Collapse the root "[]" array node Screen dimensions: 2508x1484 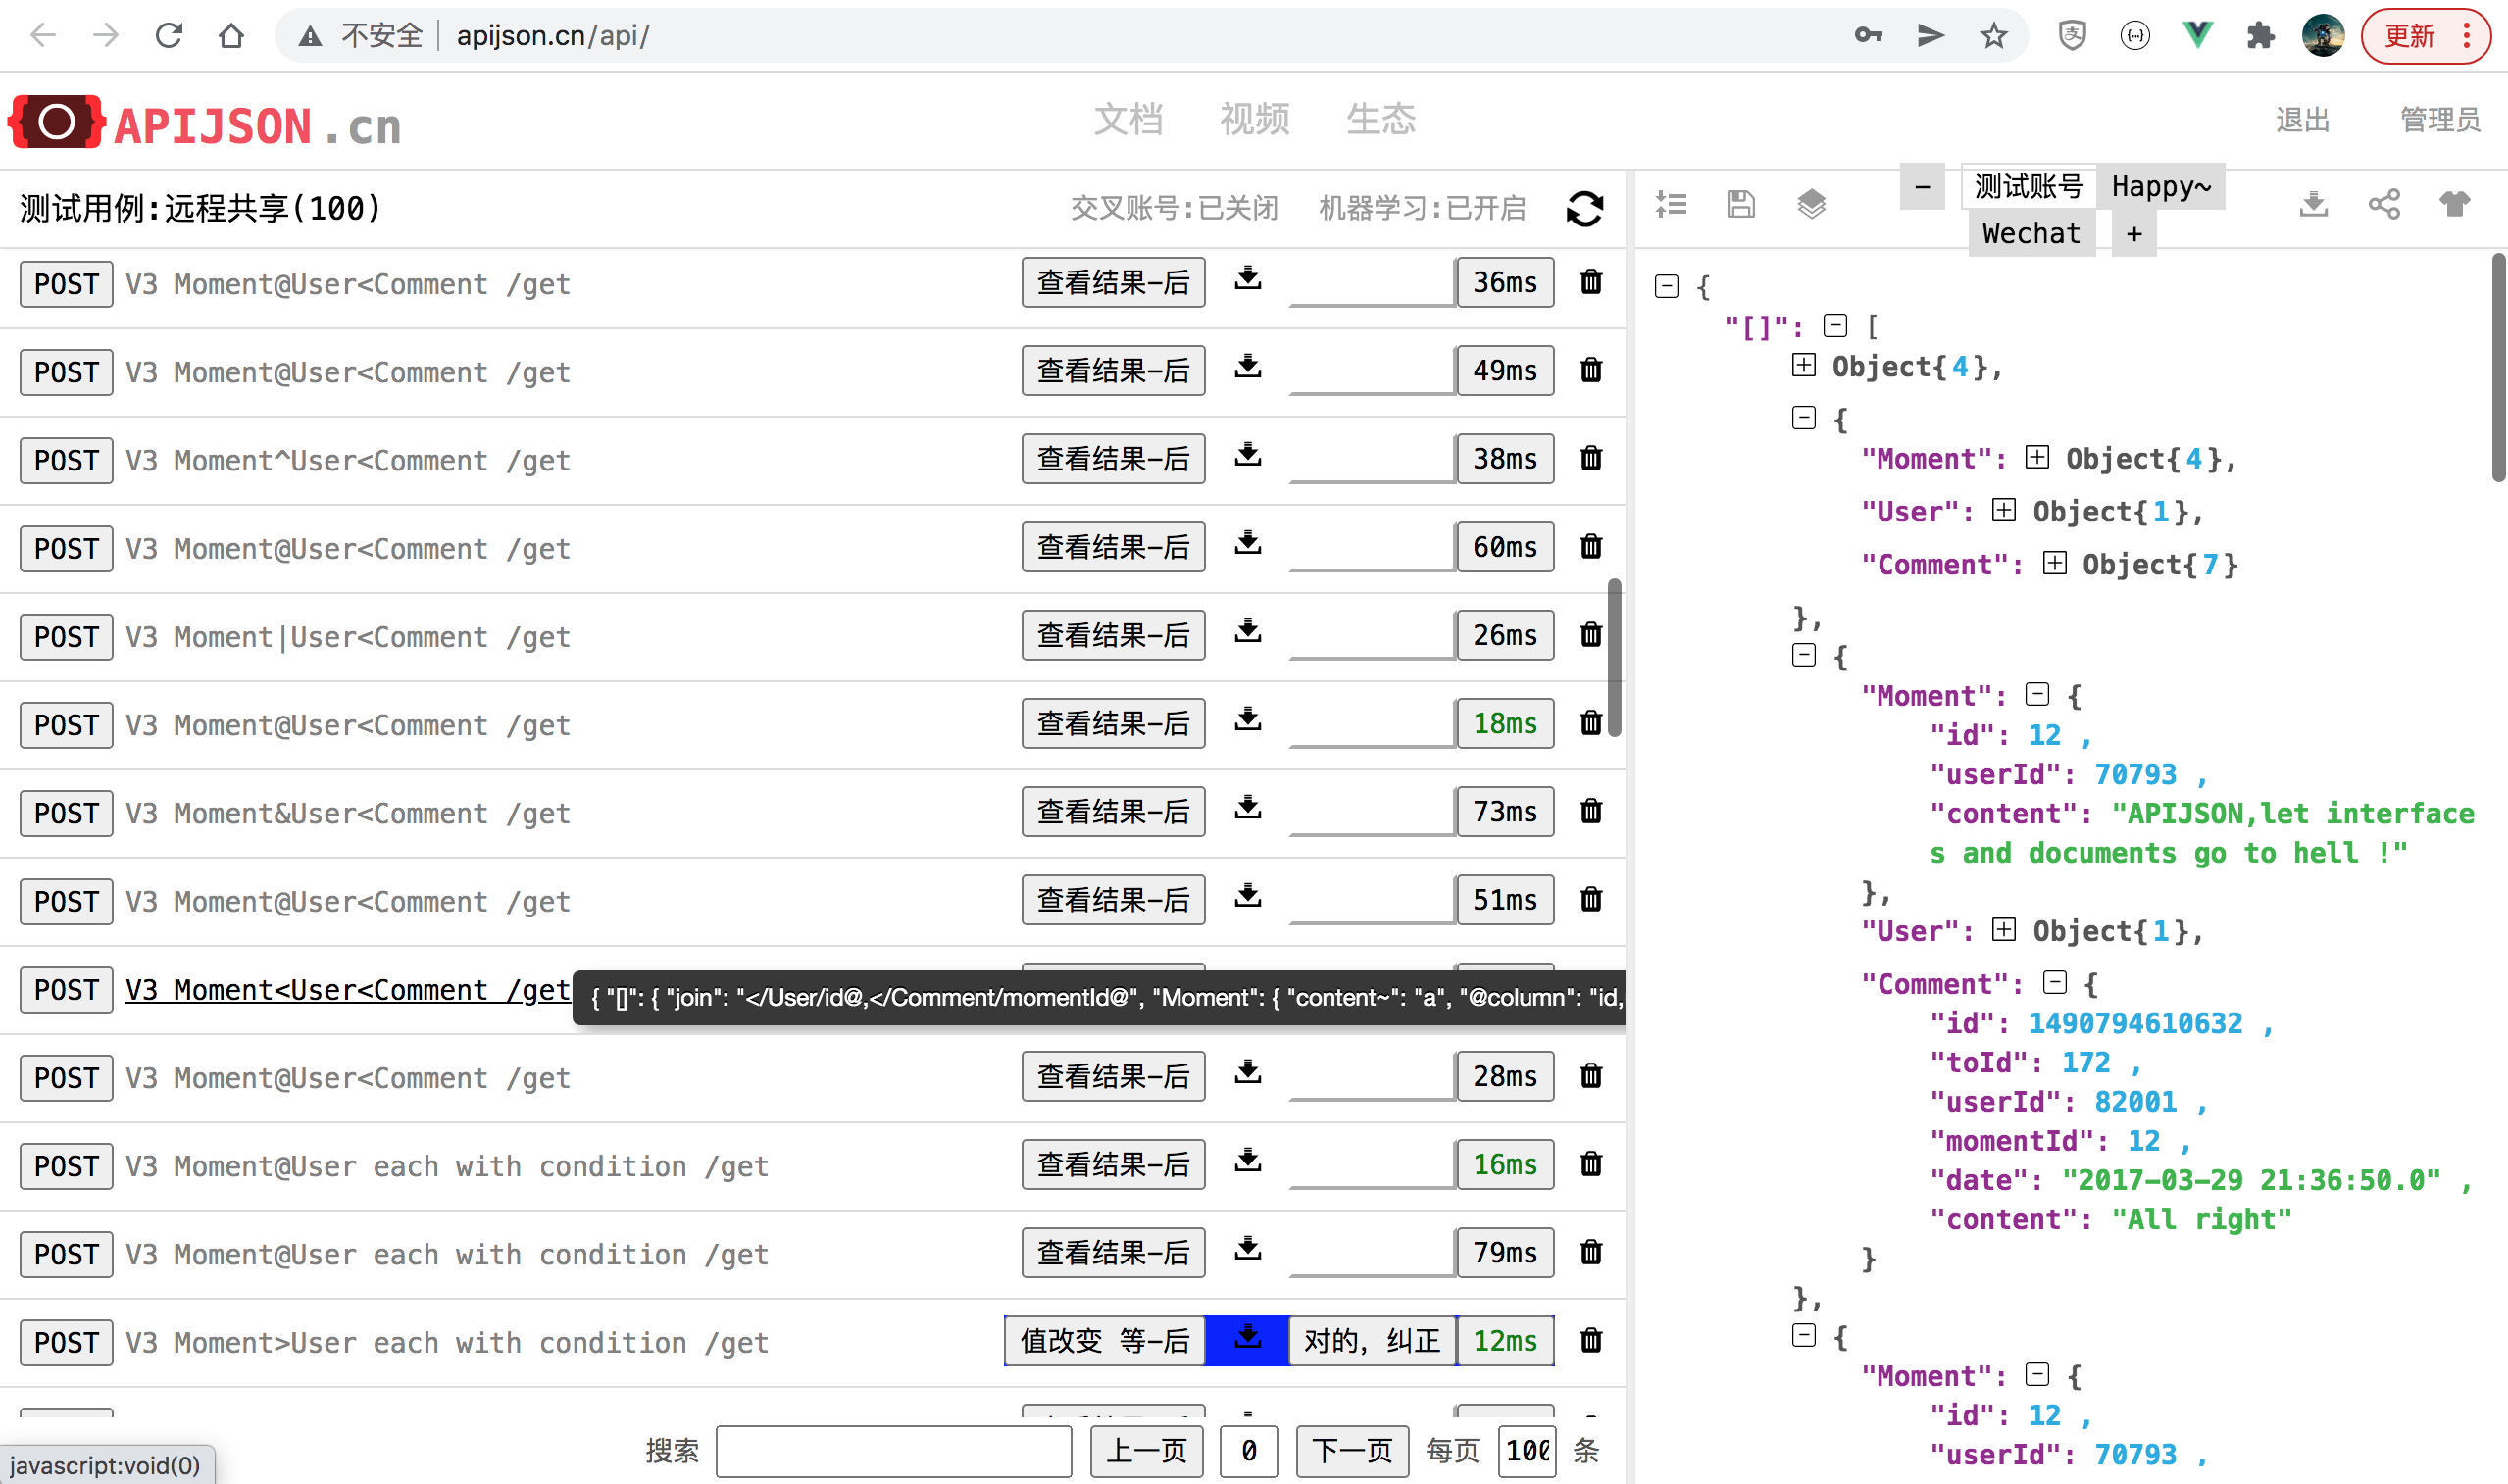(x=1835, y=325)
